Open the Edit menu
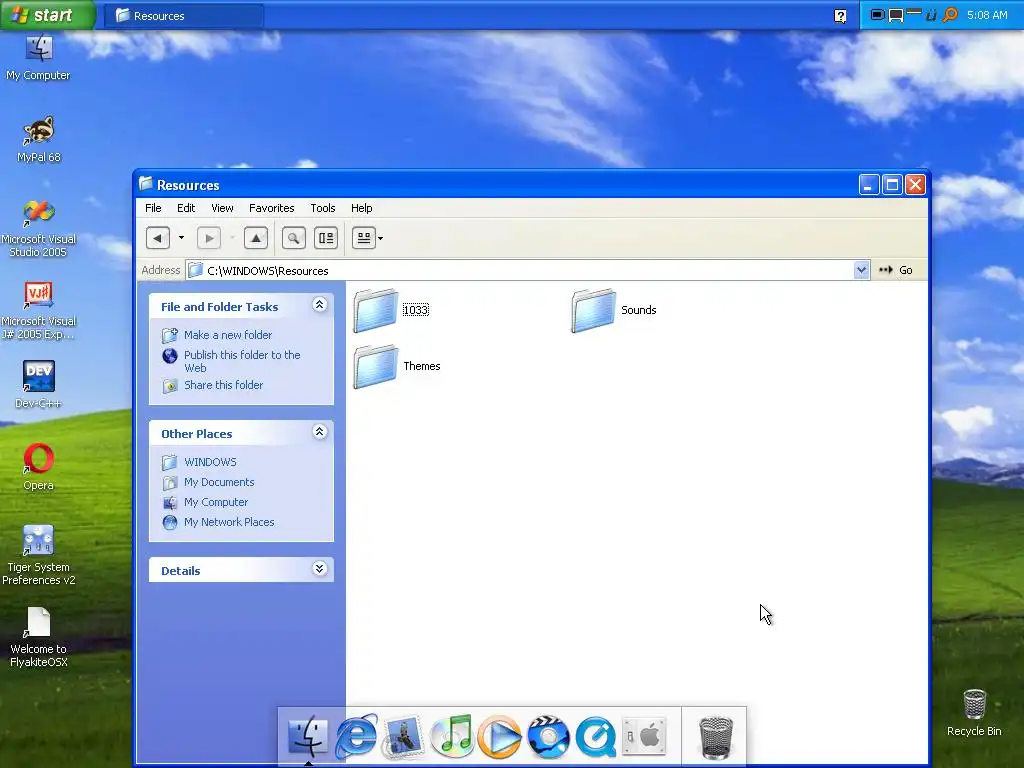This screenshot has width=1024, height=768. click(186, 208)
